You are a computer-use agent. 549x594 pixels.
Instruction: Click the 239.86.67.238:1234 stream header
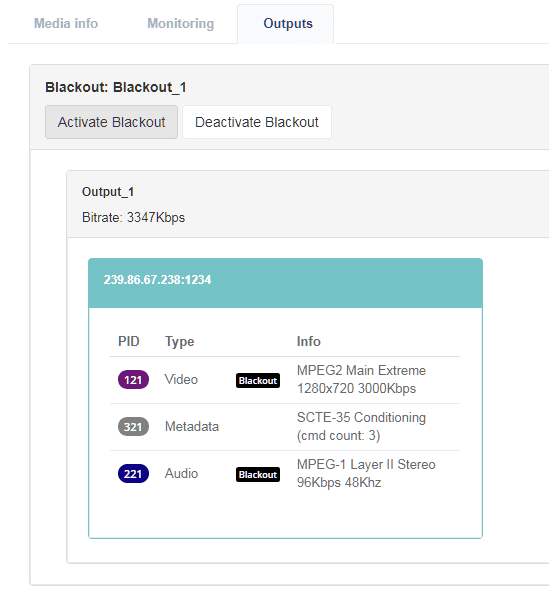[x=285, y=283]
